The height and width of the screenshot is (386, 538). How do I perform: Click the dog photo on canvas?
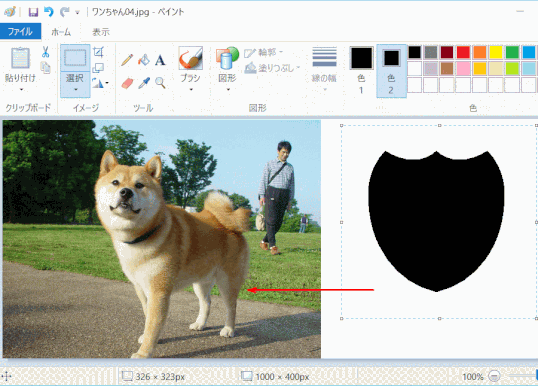[162, 239]
